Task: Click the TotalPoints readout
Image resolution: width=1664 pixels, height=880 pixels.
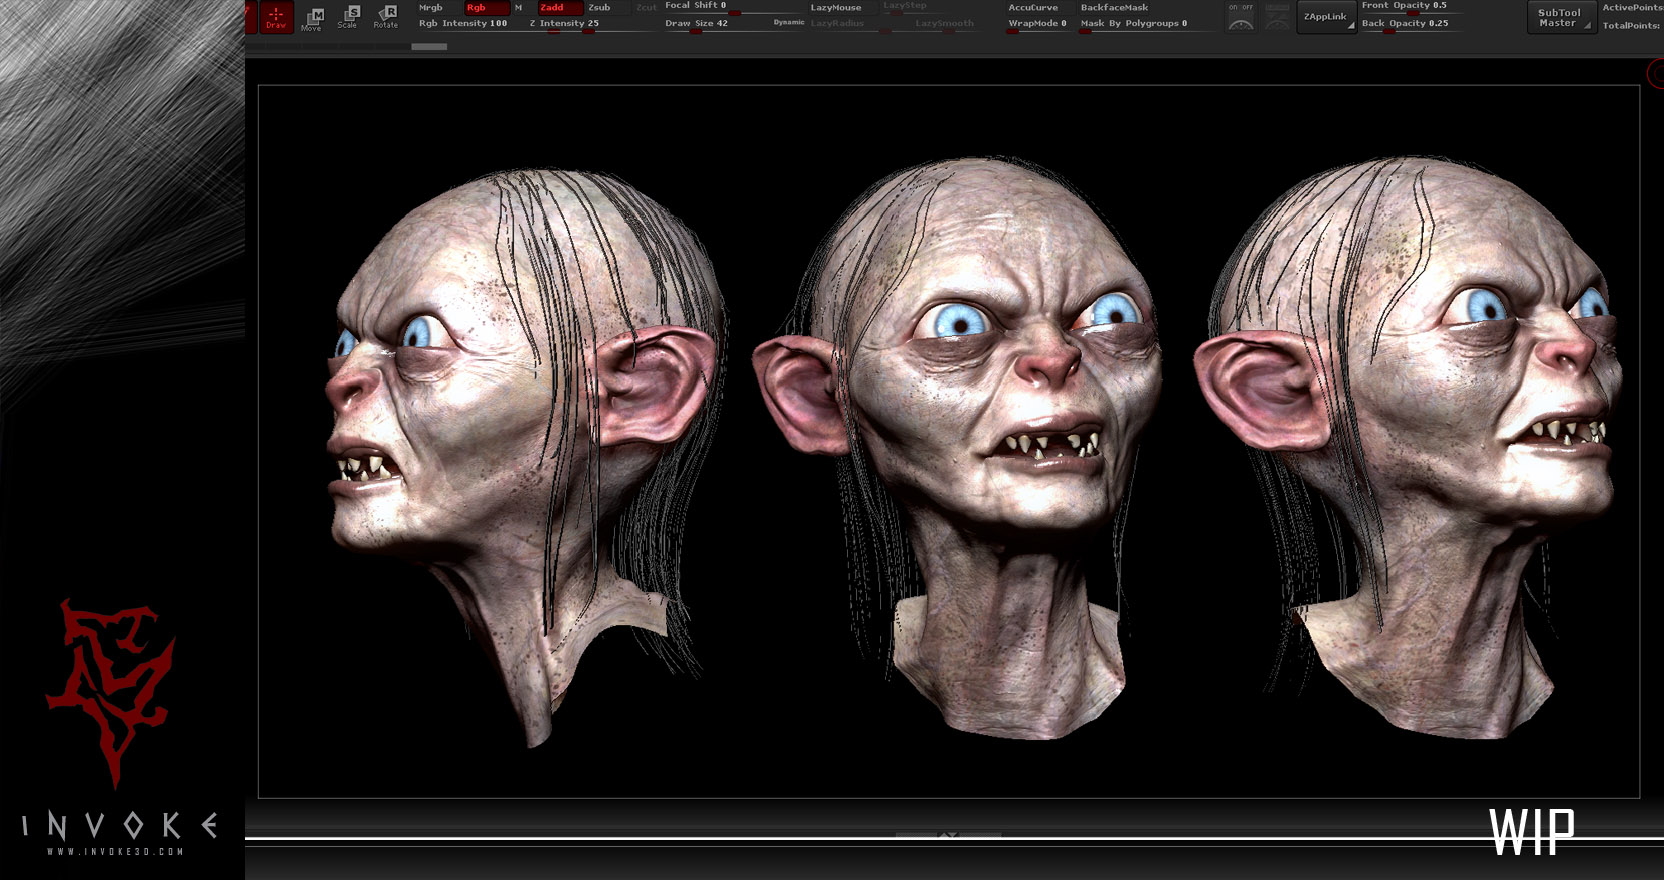Action: pyautogui.click(x=1632, y=25)
